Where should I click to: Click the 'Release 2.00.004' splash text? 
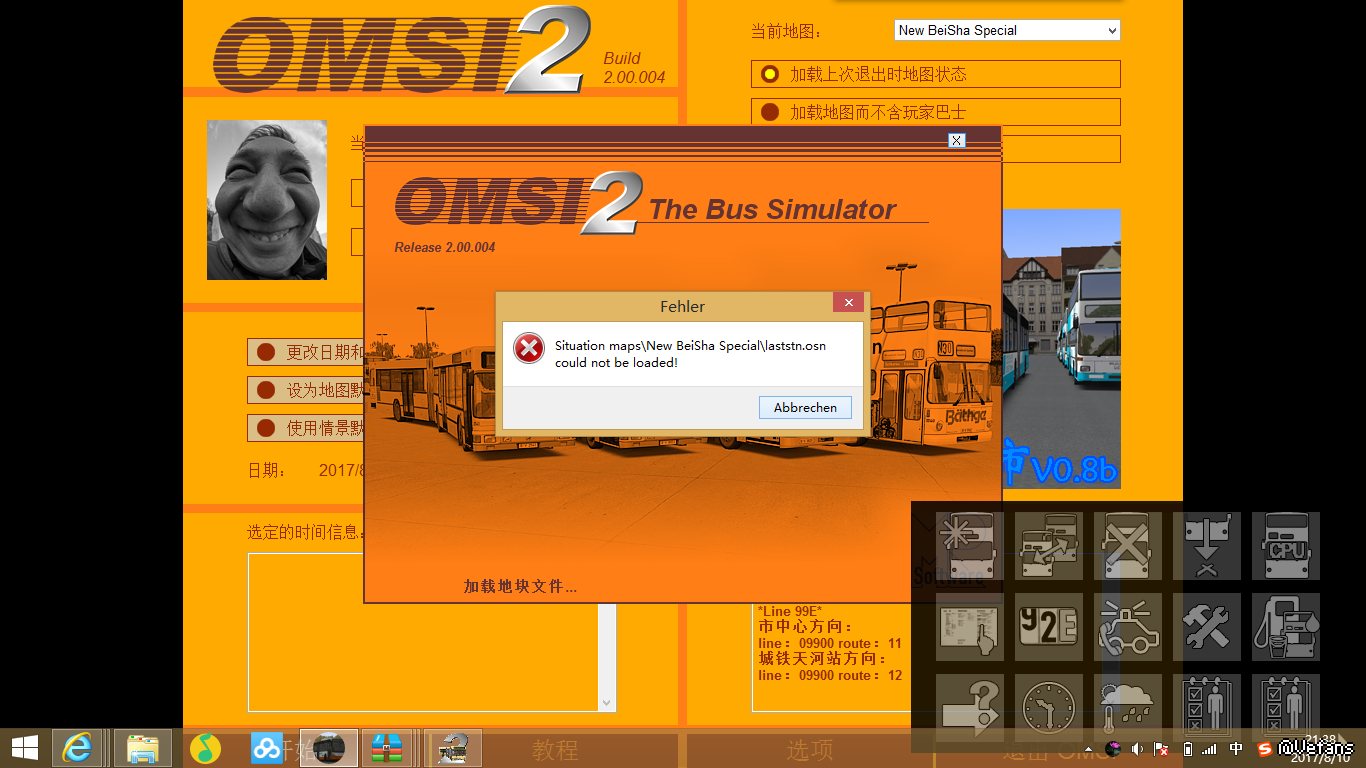pos(445,247)
